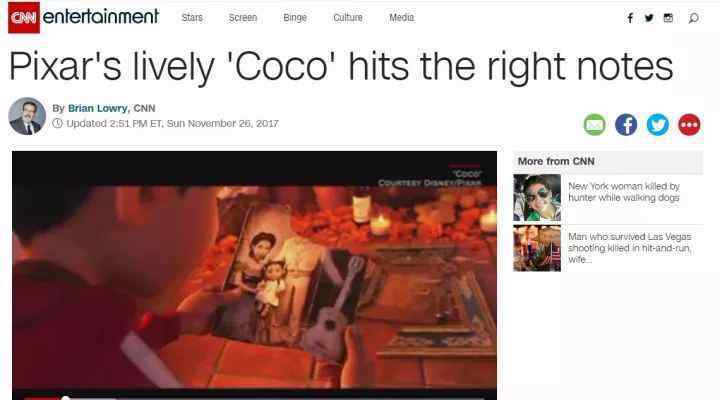Open the Twitter icon in header
Viewport: 720px width, 400px height.
coord(649,18)
